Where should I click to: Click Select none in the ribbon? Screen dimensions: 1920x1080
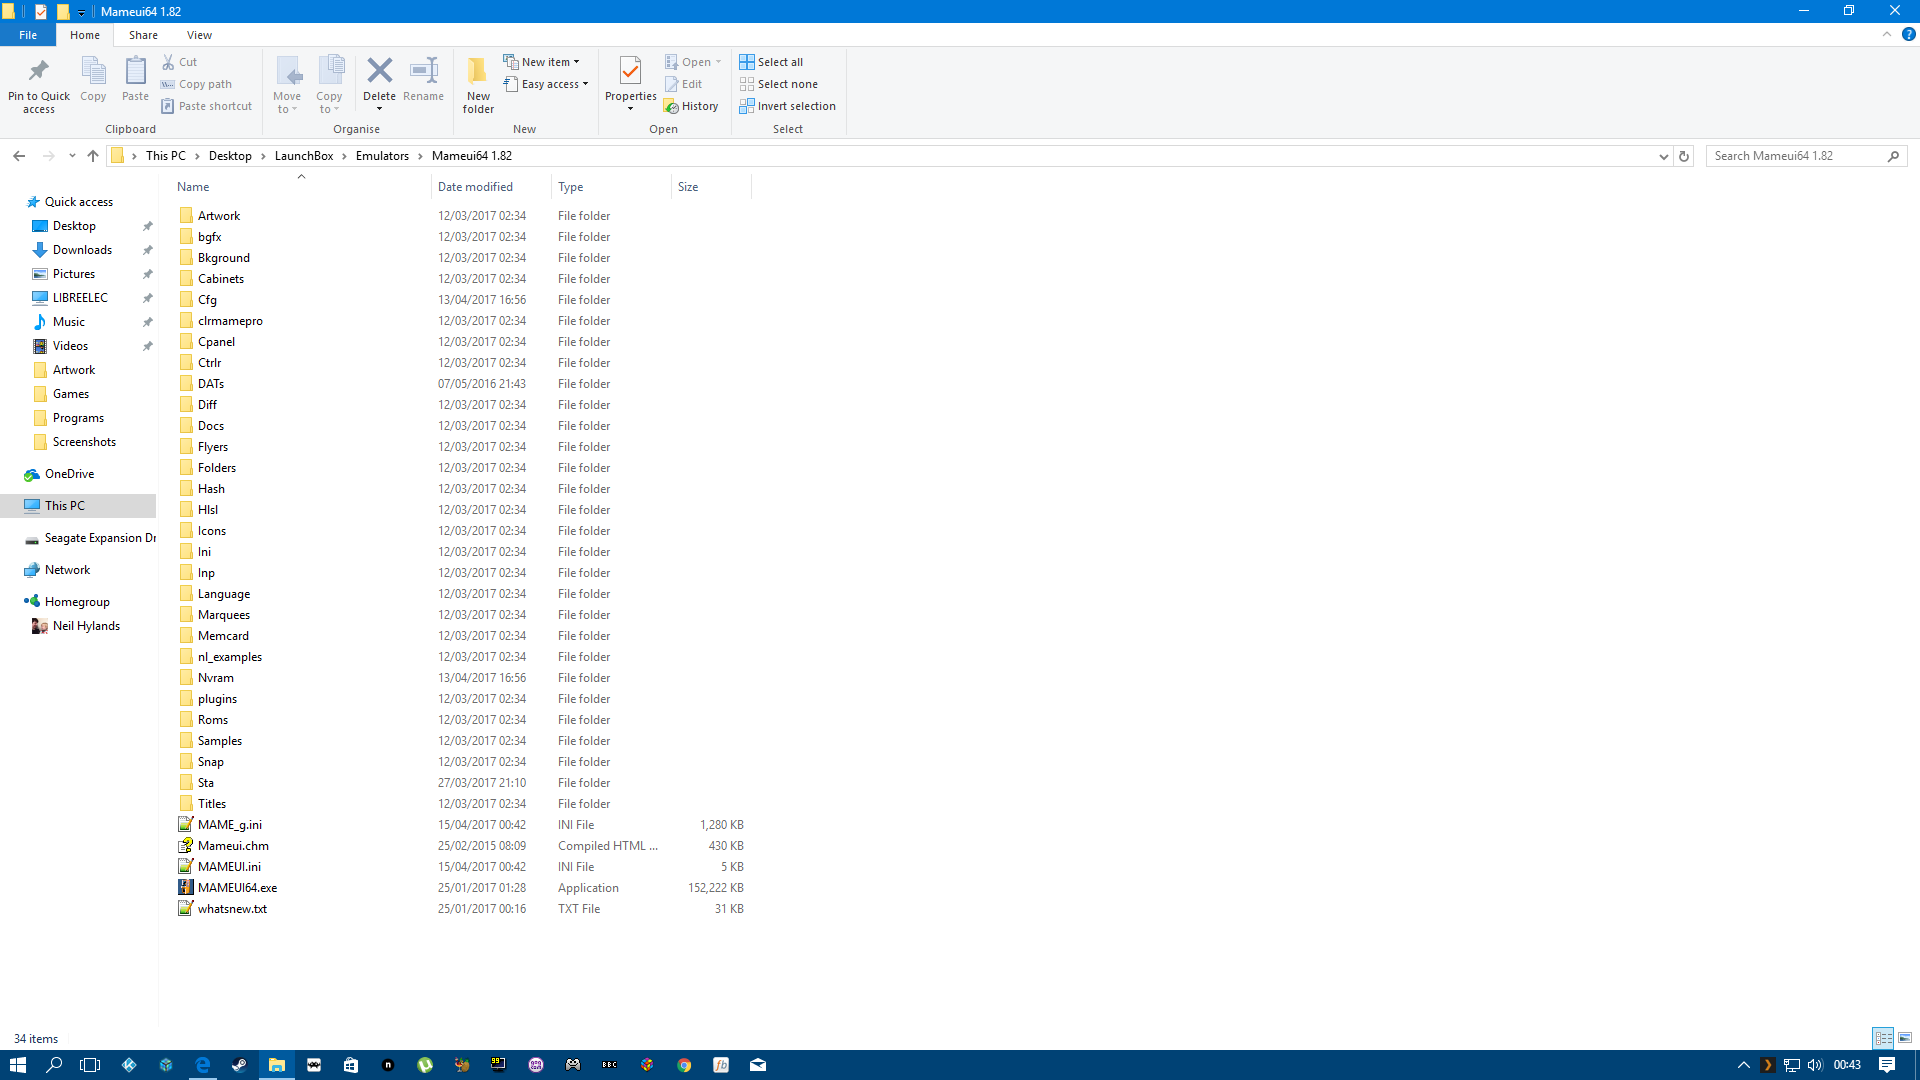click(778, 84)
